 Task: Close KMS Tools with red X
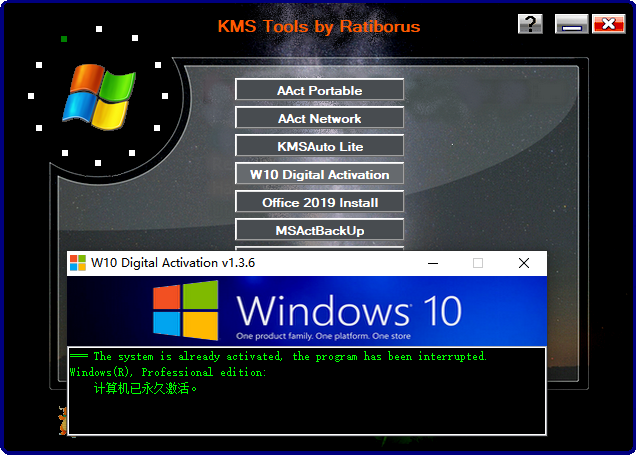coord(608,24)
